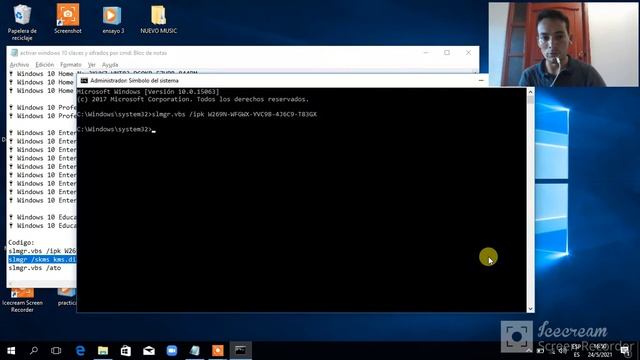Open taskbar search magnifier
640x360 pixels.
[34, 350]
